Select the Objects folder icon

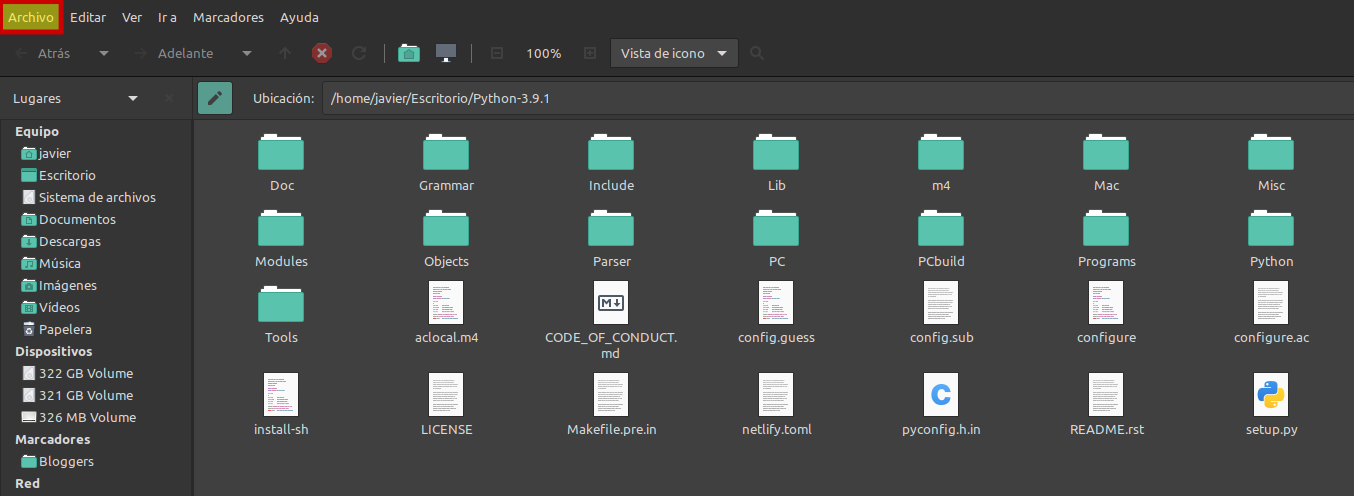(446, 227)
